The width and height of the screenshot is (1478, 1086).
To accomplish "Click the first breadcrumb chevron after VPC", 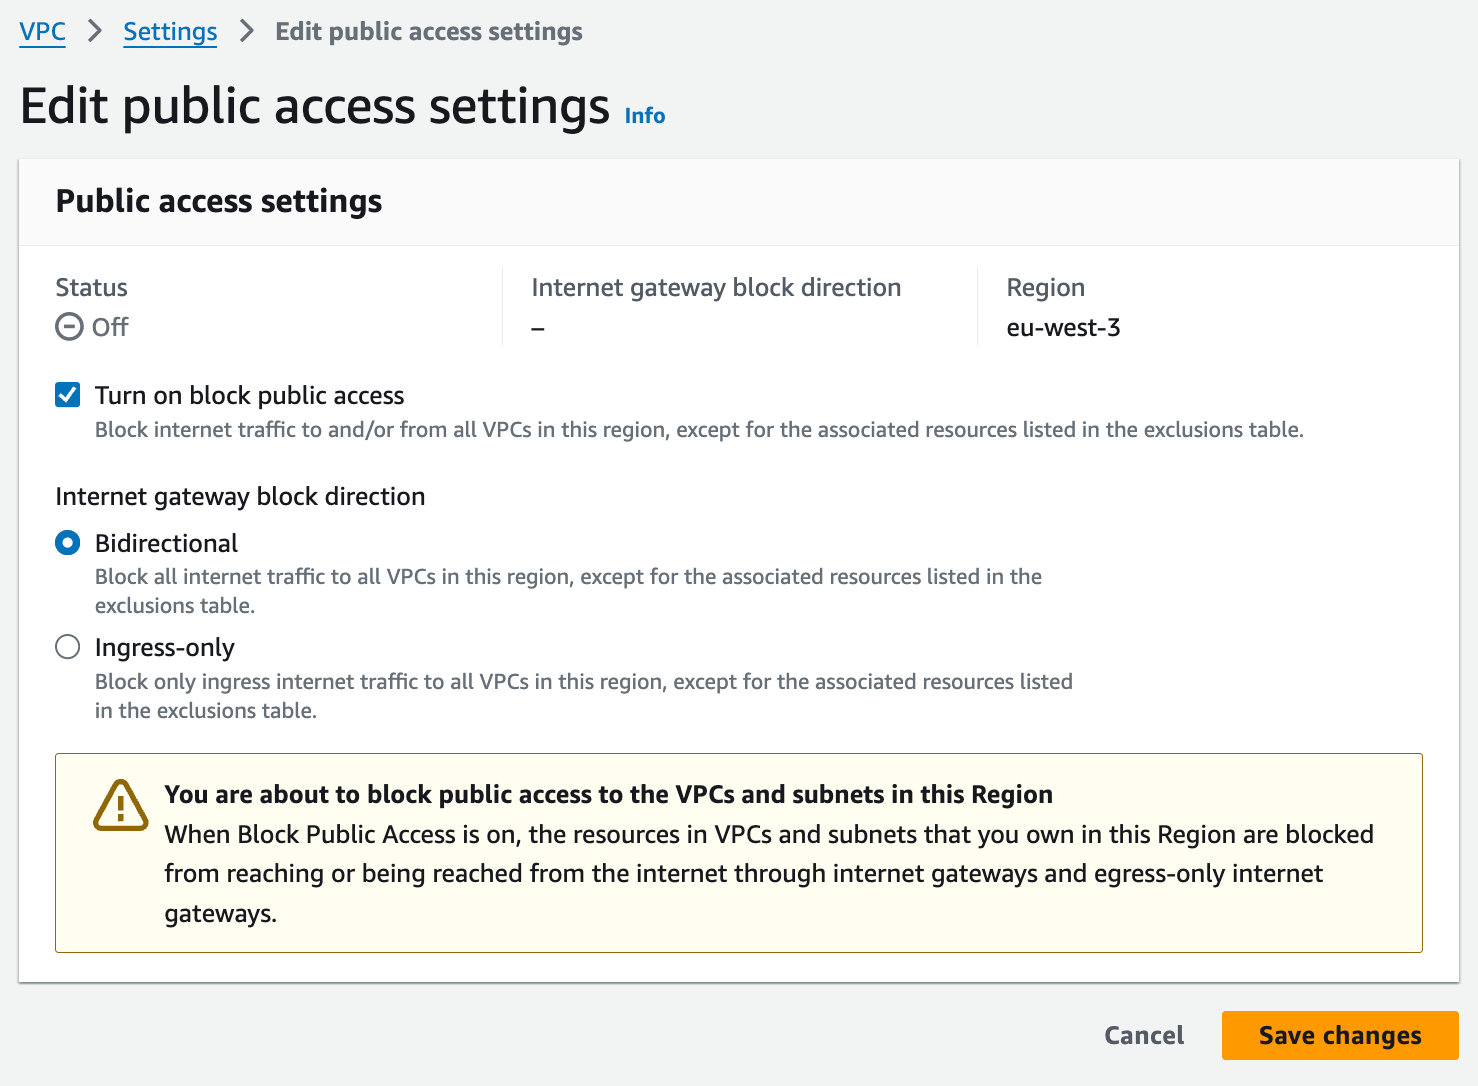I will coord(95,31).
